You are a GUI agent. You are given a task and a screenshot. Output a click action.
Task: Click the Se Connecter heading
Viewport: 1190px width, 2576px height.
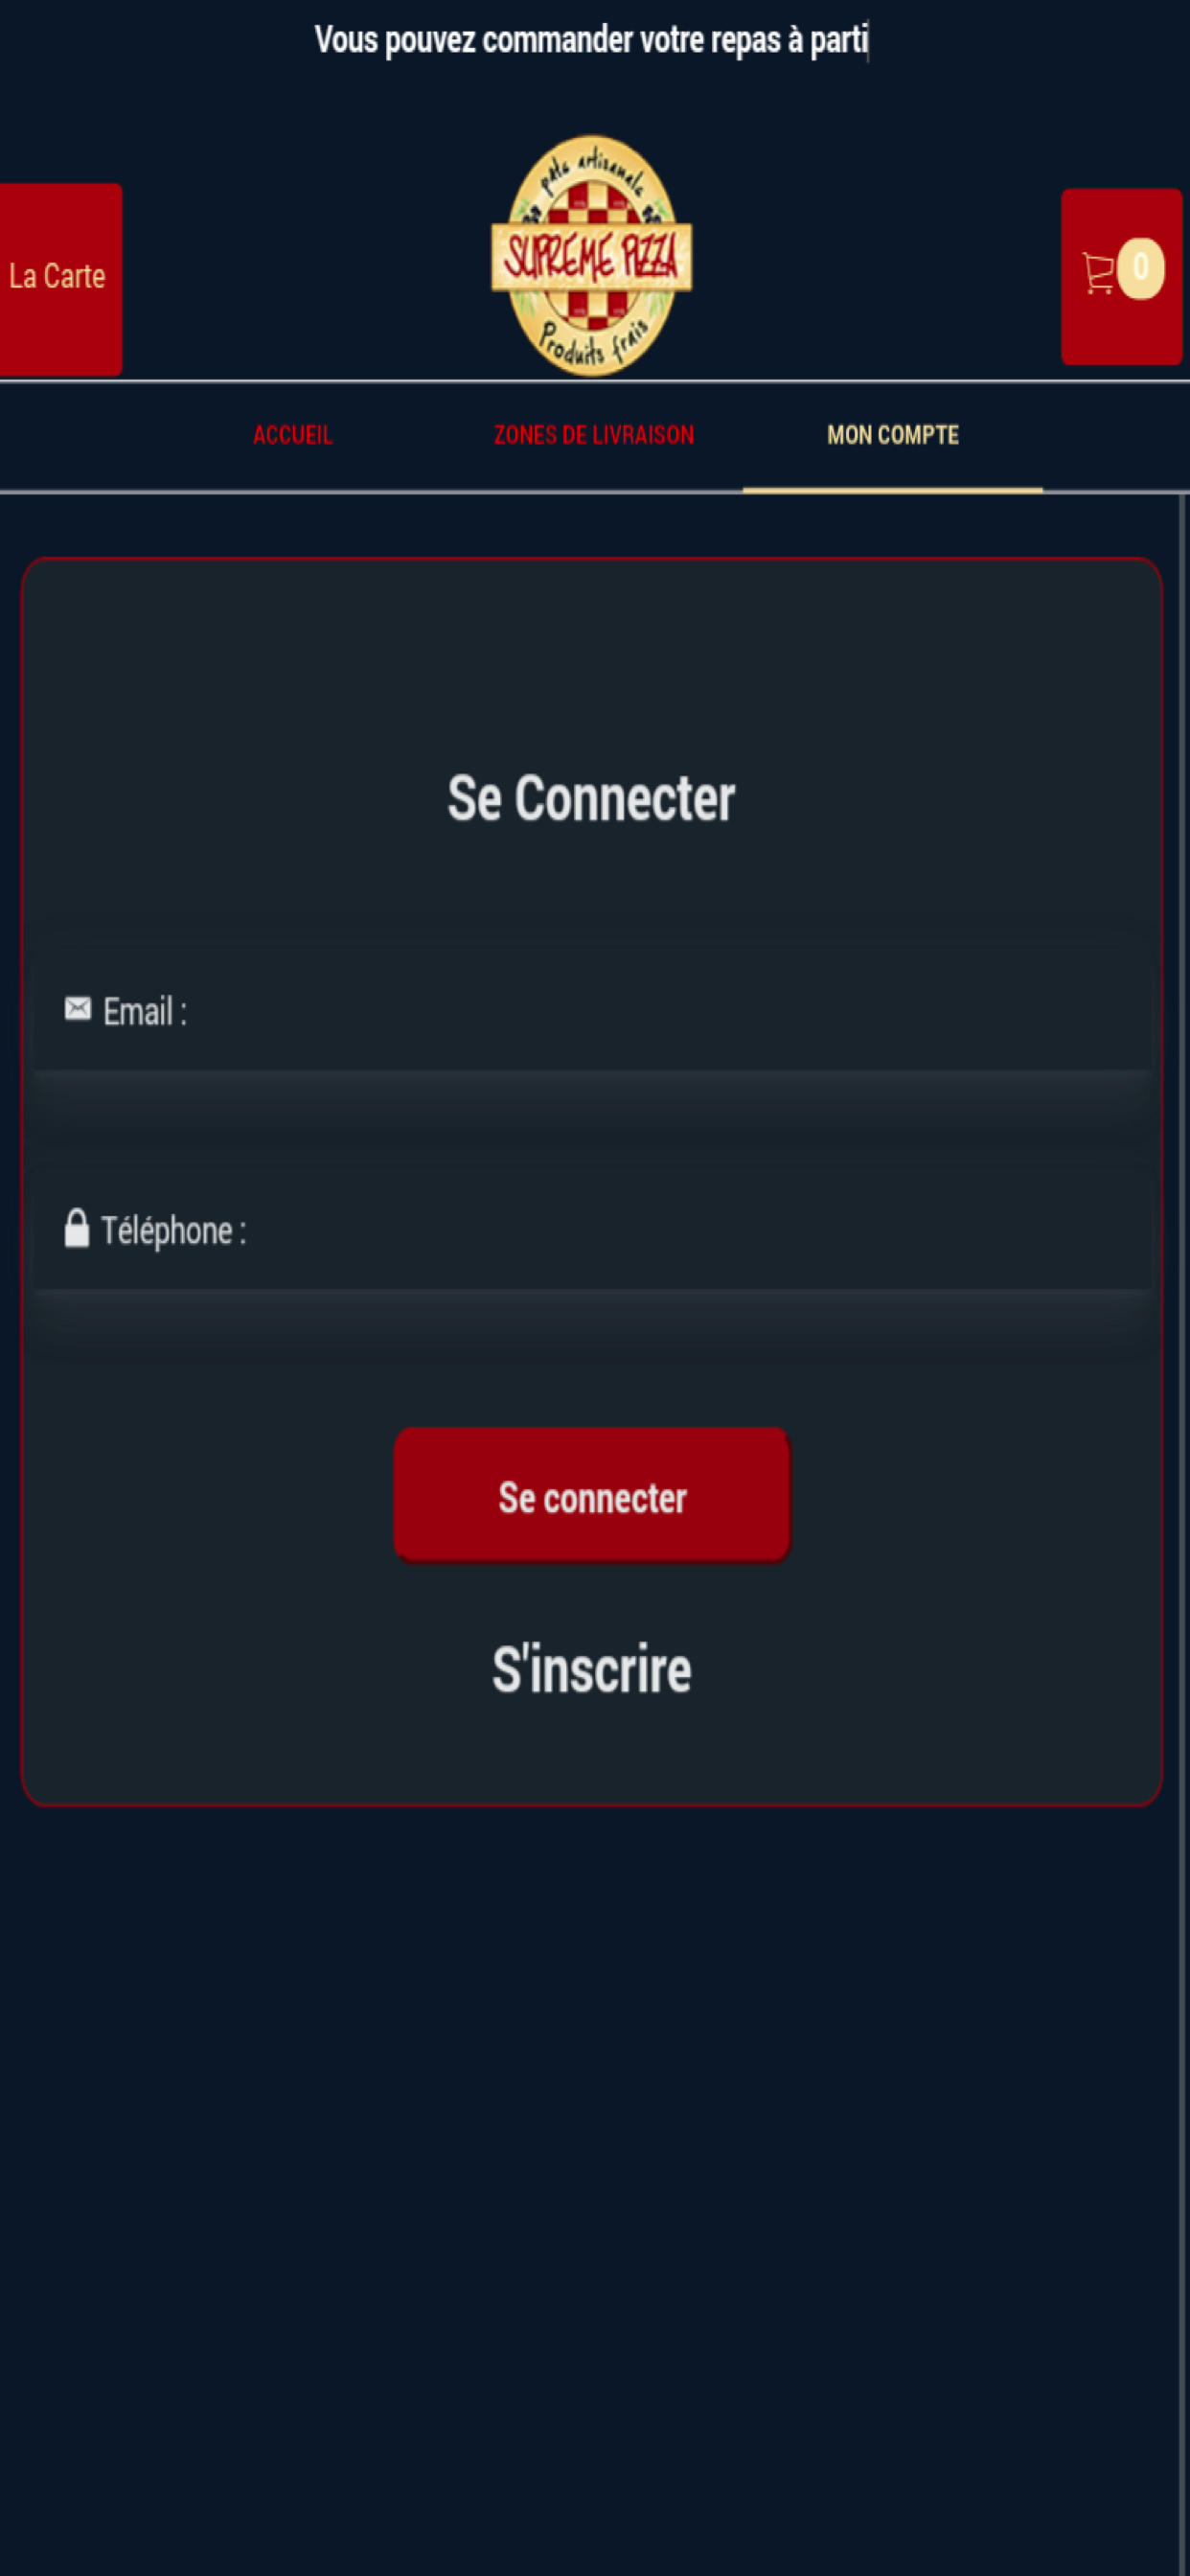click(x=591, y=798)
